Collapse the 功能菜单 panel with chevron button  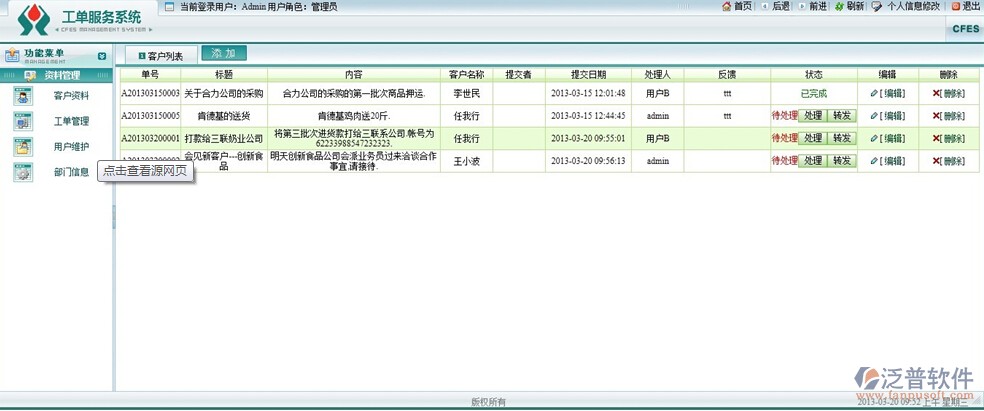102,56
